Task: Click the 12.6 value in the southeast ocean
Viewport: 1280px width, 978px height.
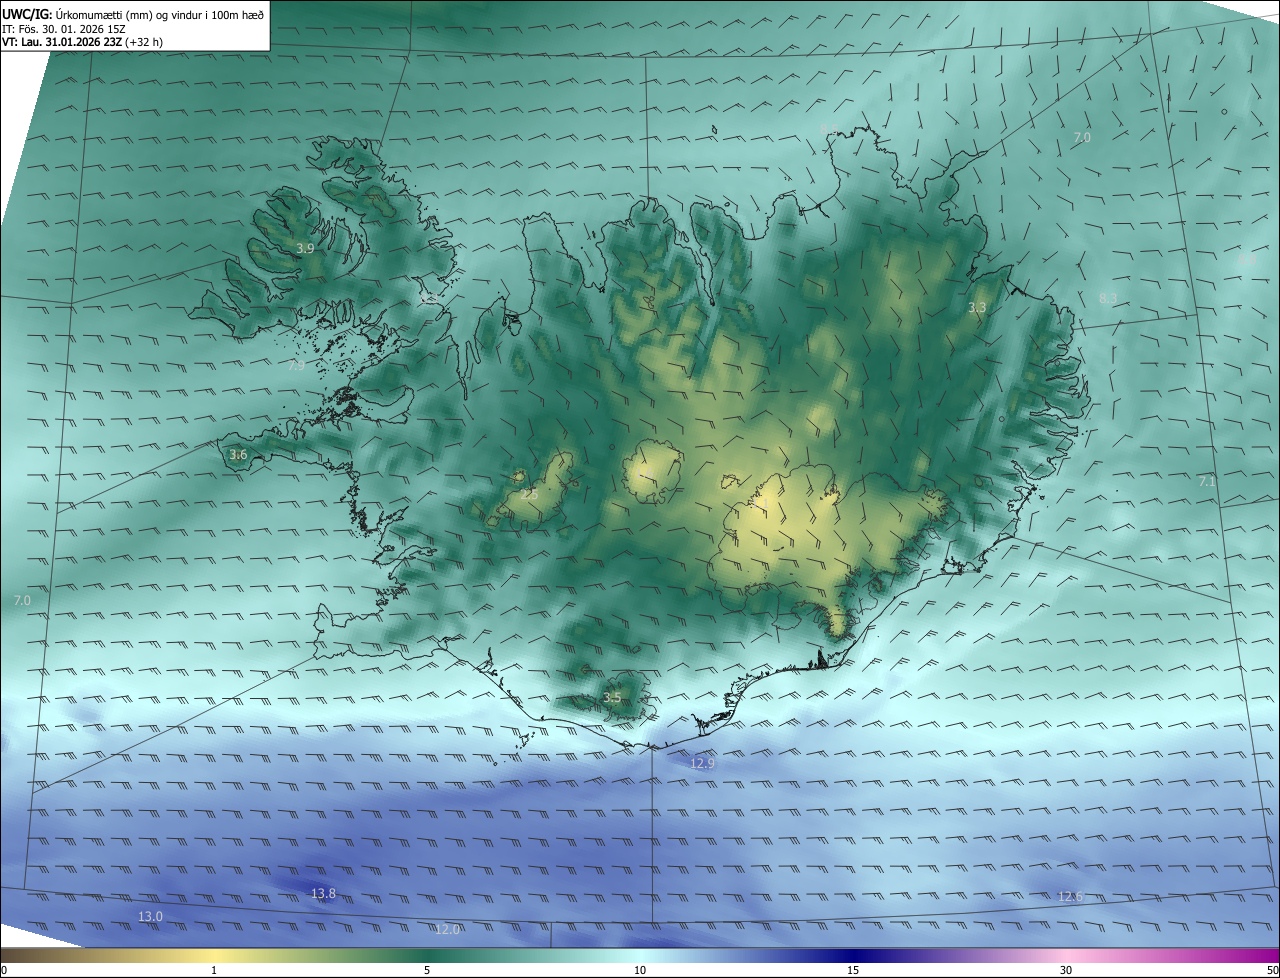Action: tap(1070, 896)
